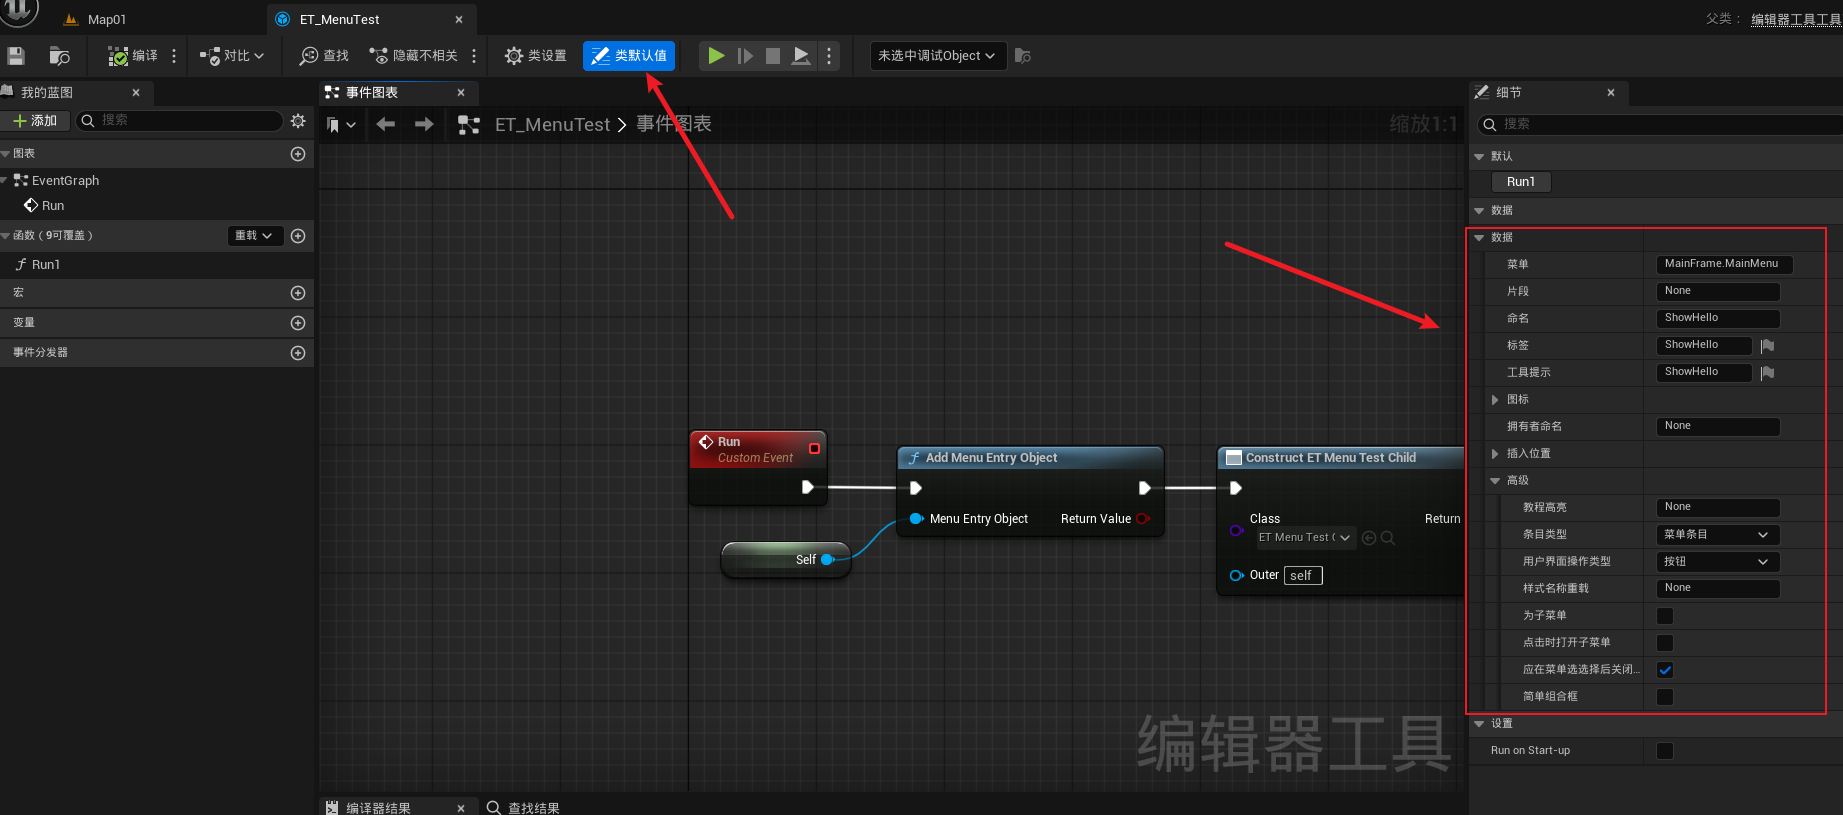This screenshot has width=1843, height=815.
Task: Click the stop simulation icon
Action: (772, 56)
